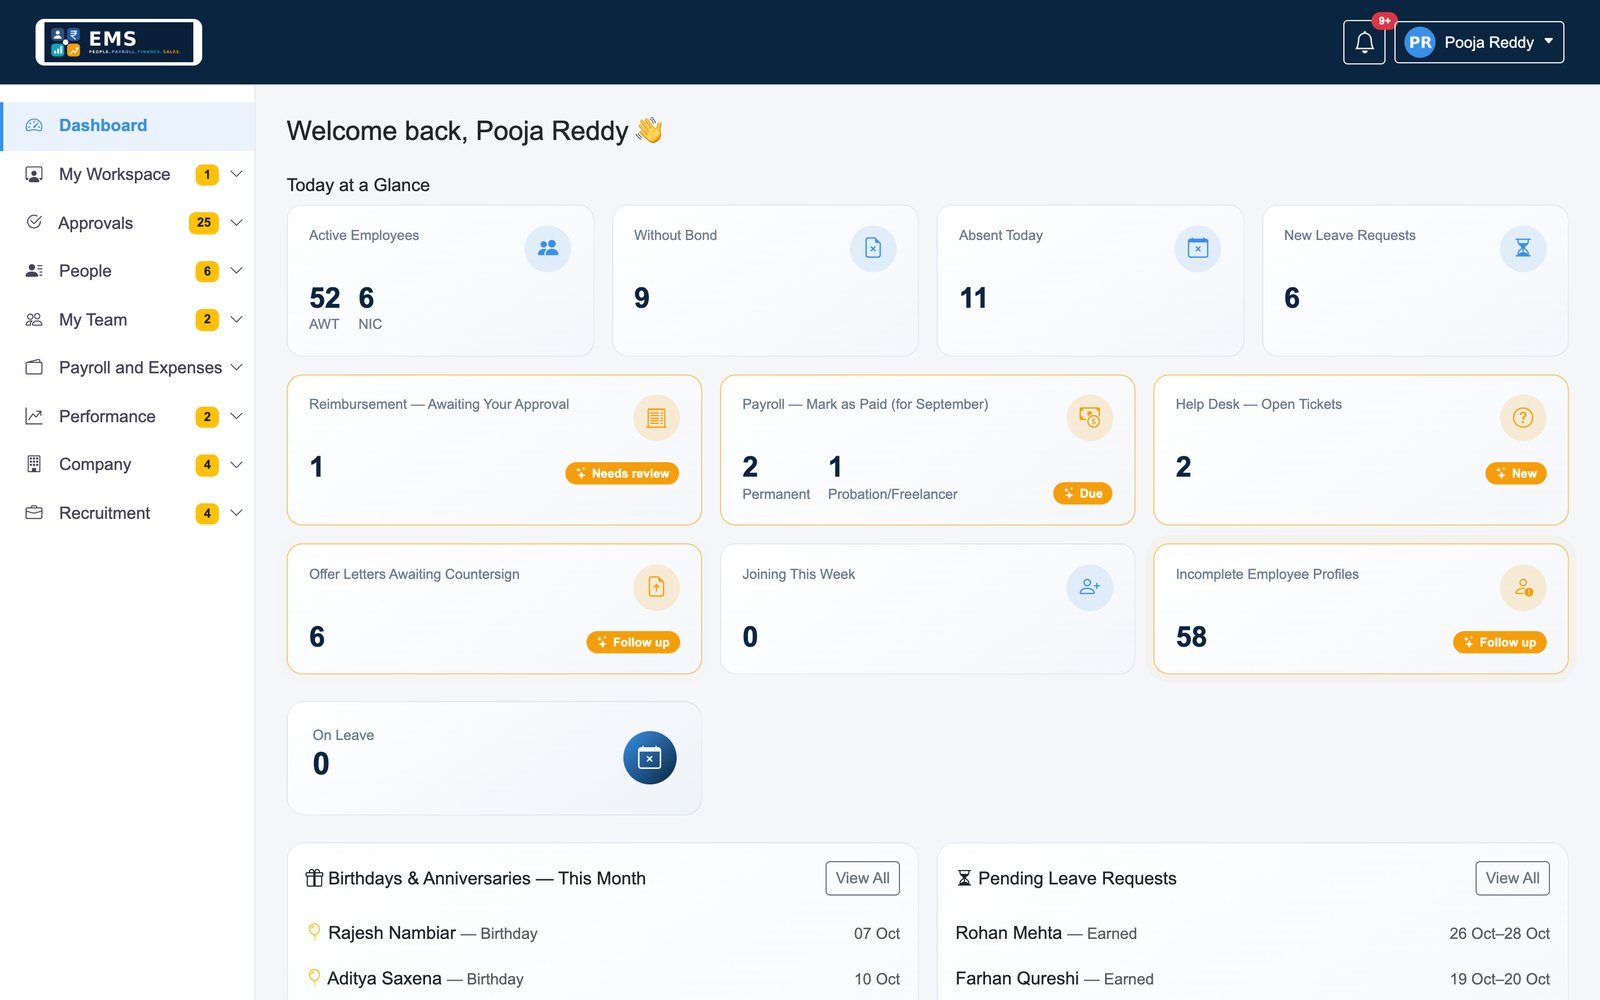Click the Needs review badge
1600x1000 pixels.
622,473
